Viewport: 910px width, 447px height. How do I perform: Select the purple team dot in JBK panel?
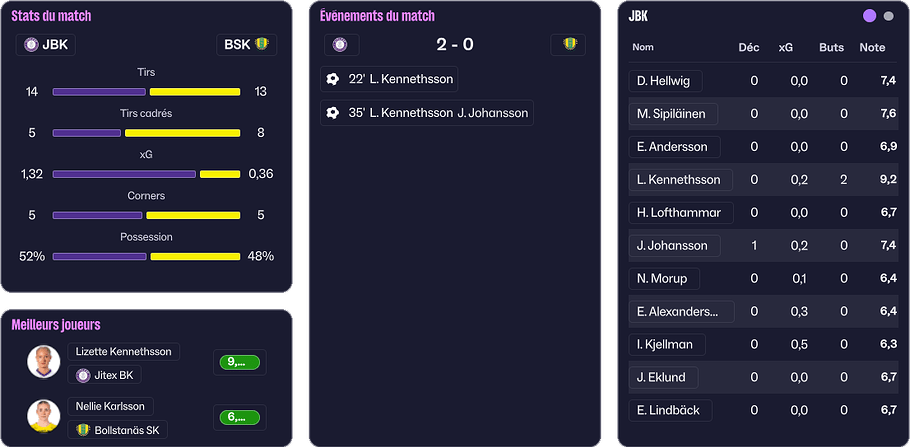click(x=869, y=16)
